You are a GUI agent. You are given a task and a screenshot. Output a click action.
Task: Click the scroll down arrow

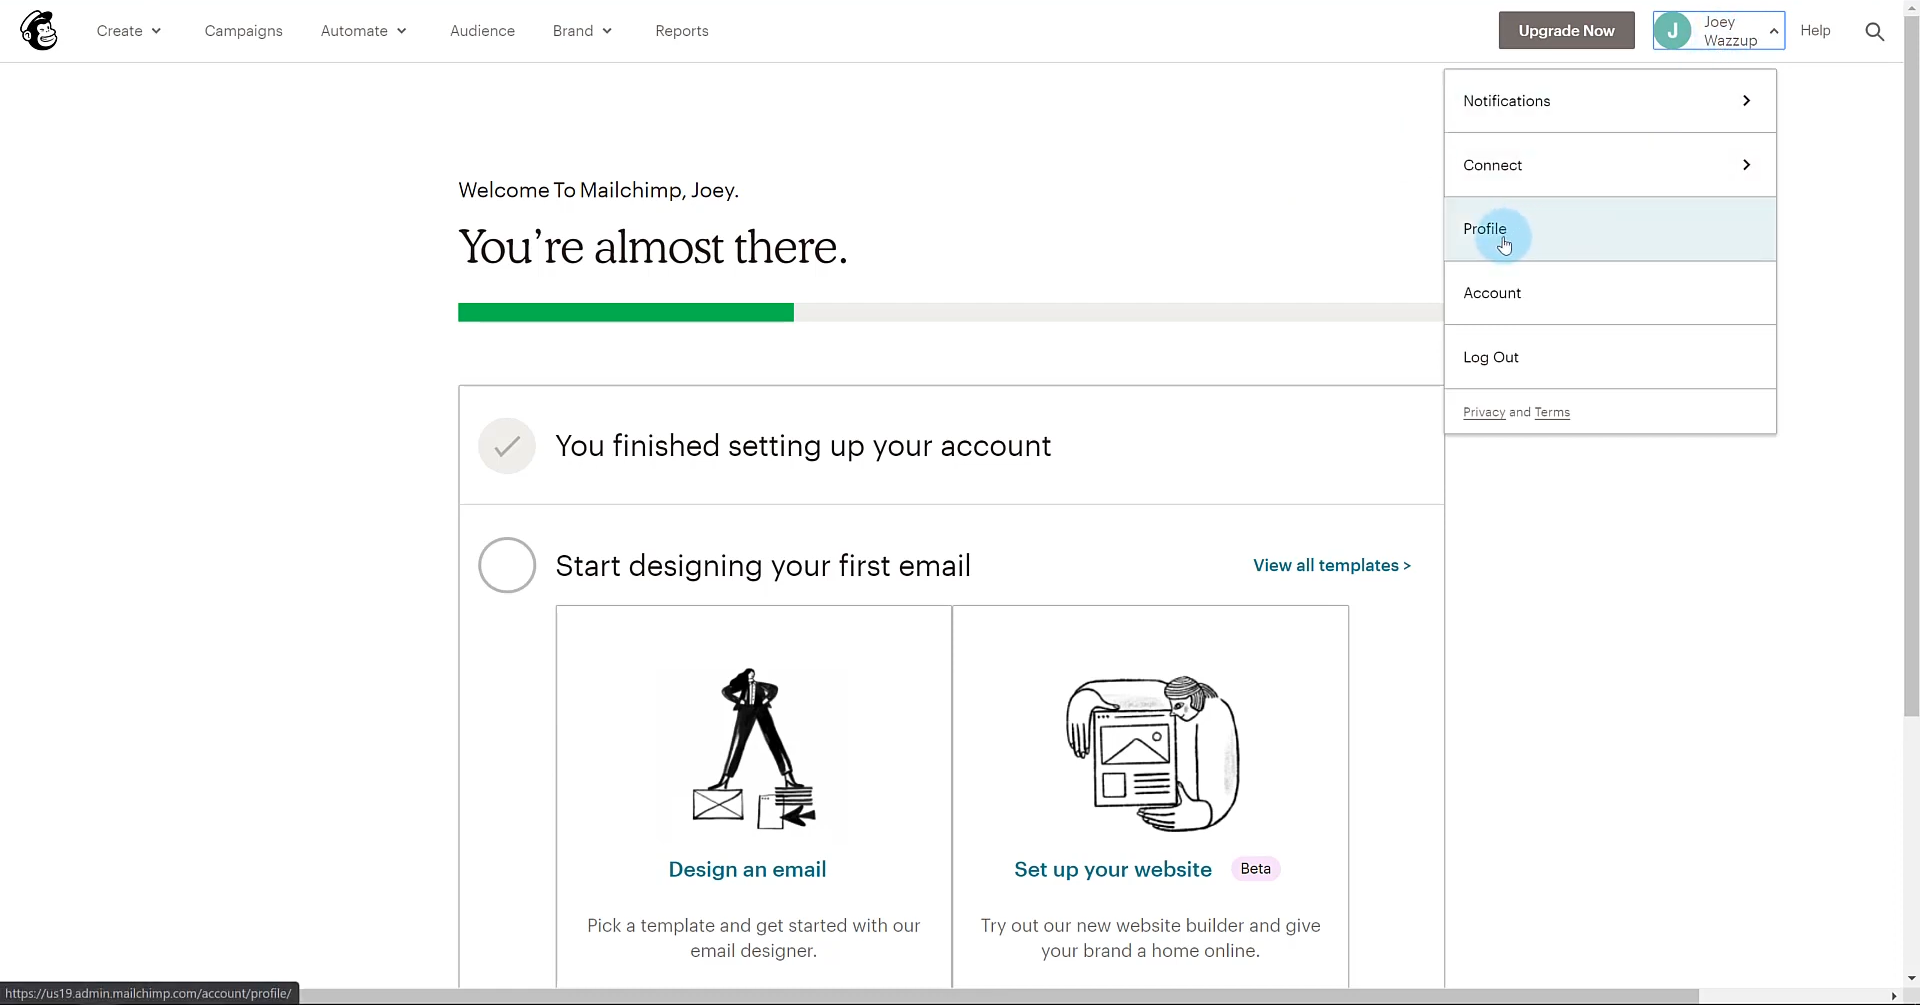click(x=1911, y=979)
